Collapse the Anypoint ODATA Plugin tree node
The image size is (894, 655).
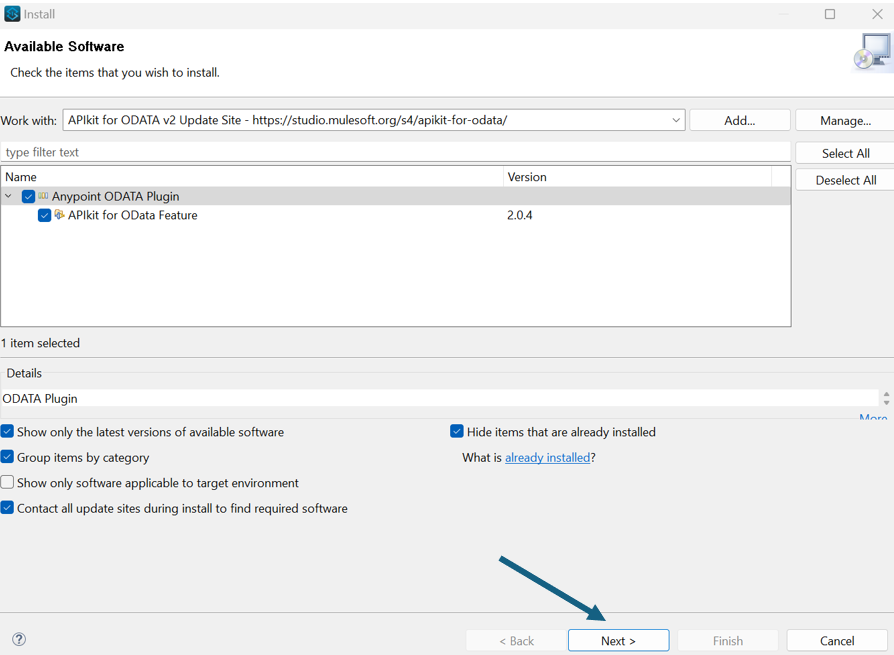click(x=10, y=197)
